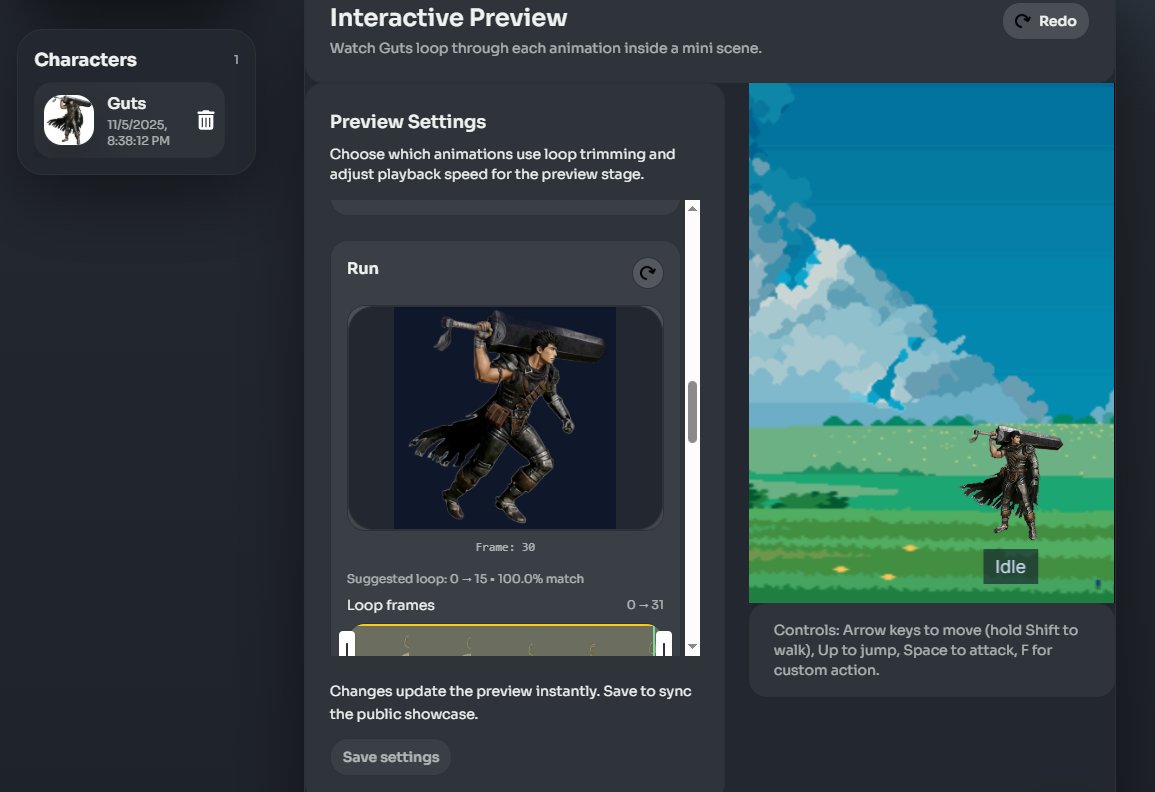Click the Loop frames label
Viewport: 1155px width, 792px height.
[390, 605]
